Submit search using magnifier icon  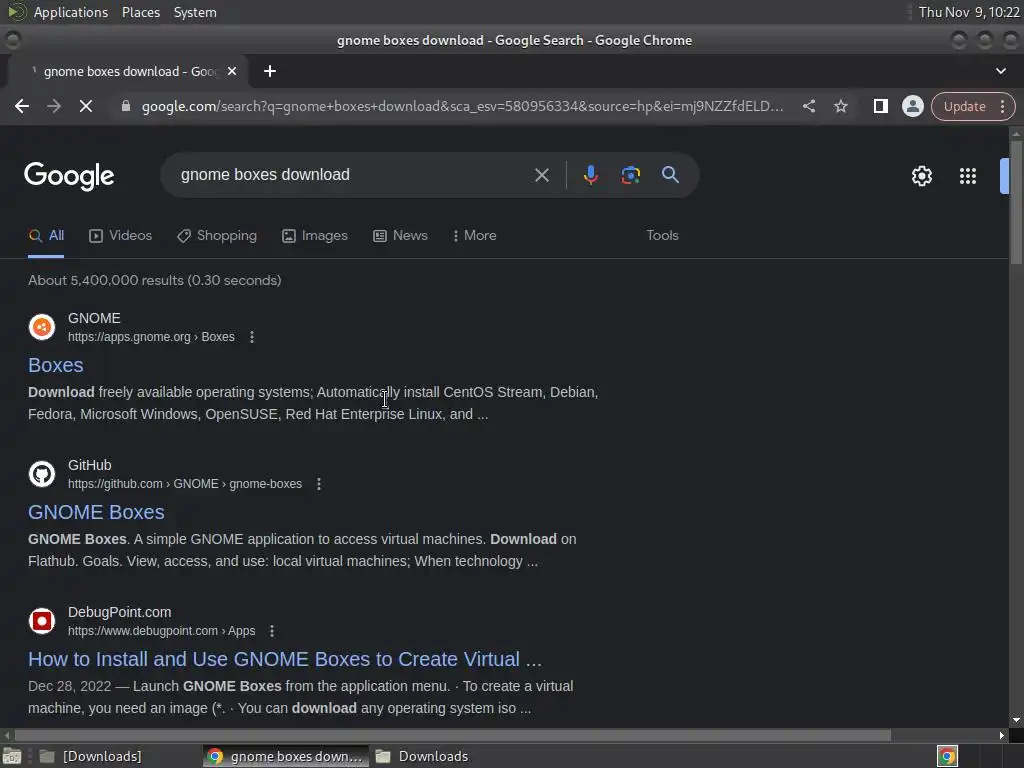[670, 174]
